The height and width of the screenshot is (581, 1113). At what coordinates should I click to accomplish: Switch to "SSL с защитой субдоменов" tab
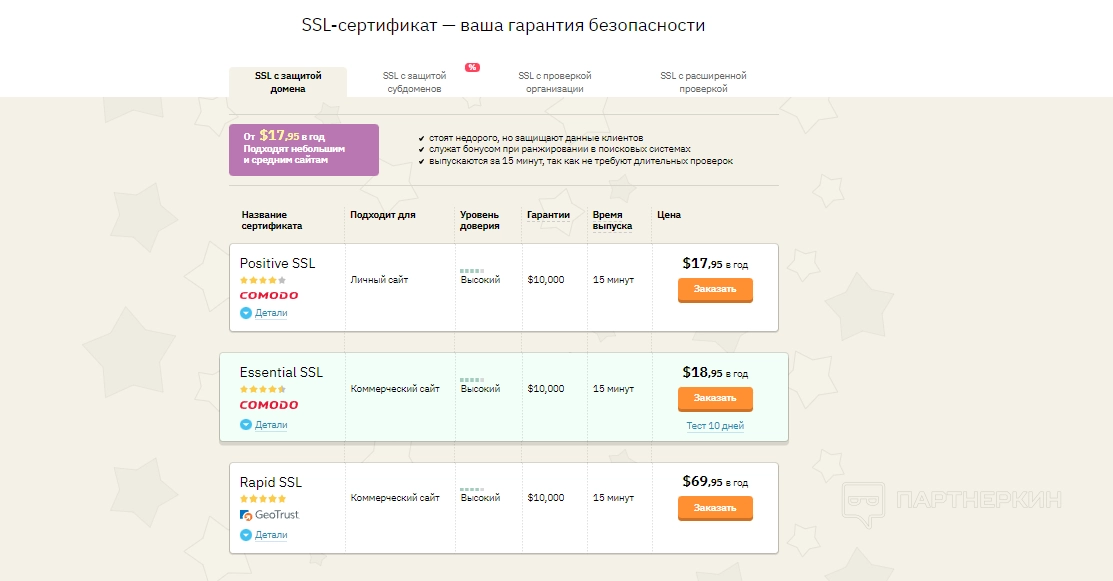tap(412, 82)
